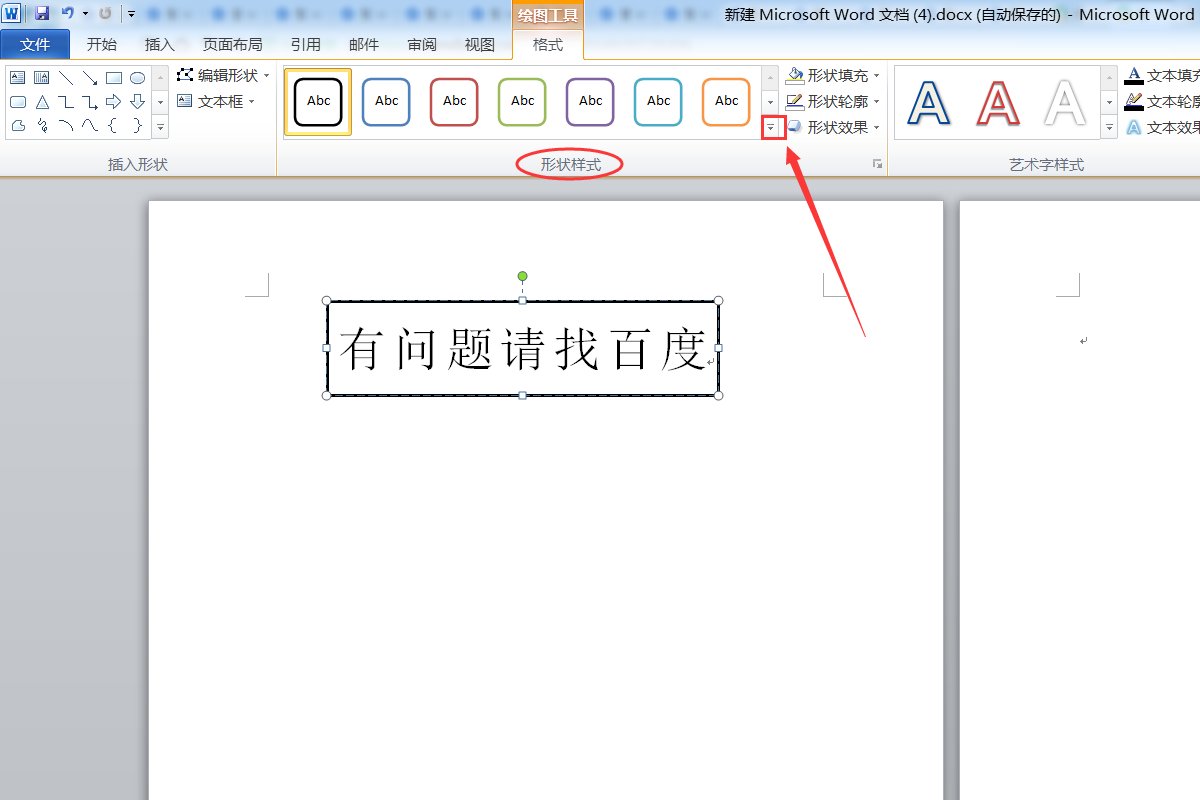Open the 形状轮廓 outline menu
Image resolution: width=1200 pixels, height=800 pixels.
pos(833,101)
